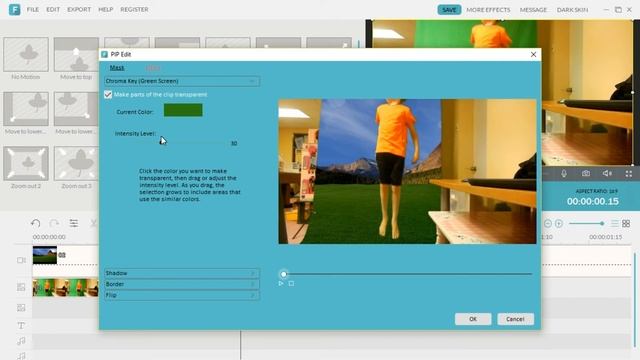Click the timeline zoom slider handle

pyautogui.click(x=602, y=223)
